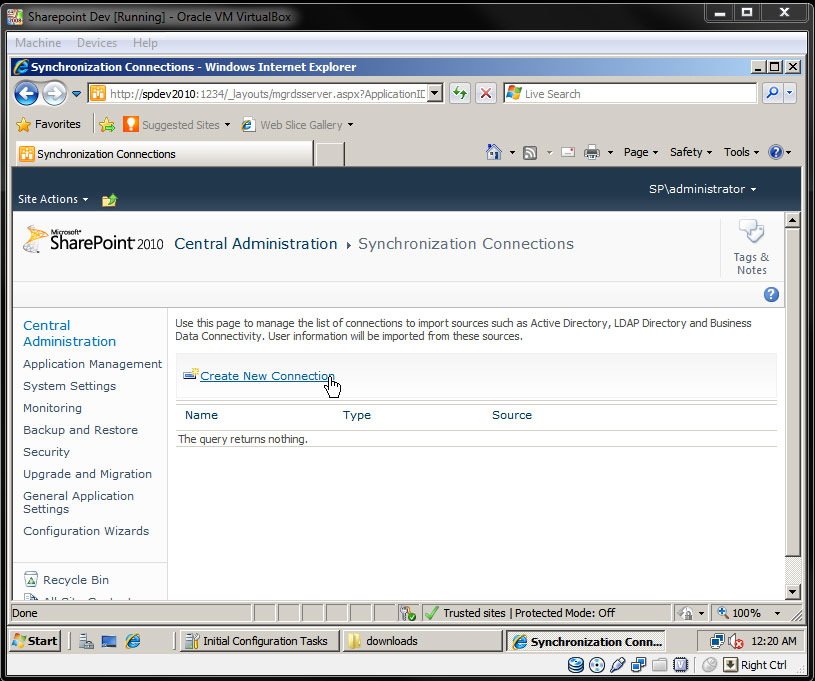815x681 pixels.
Task: Open SP\administrator user menu
Action: point(702,189)
